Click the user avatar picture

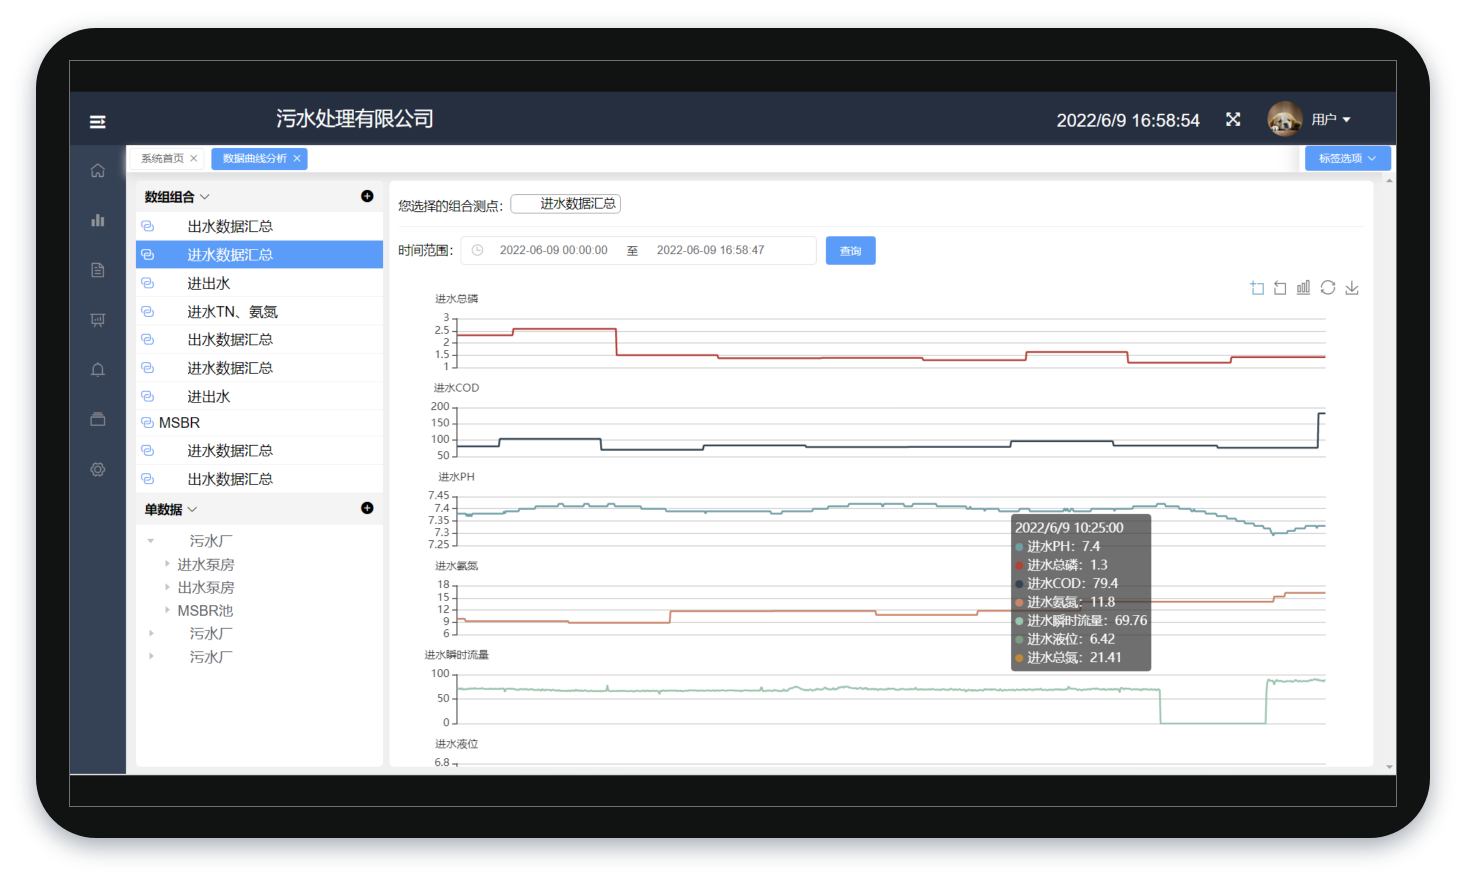click(1285, 119)
